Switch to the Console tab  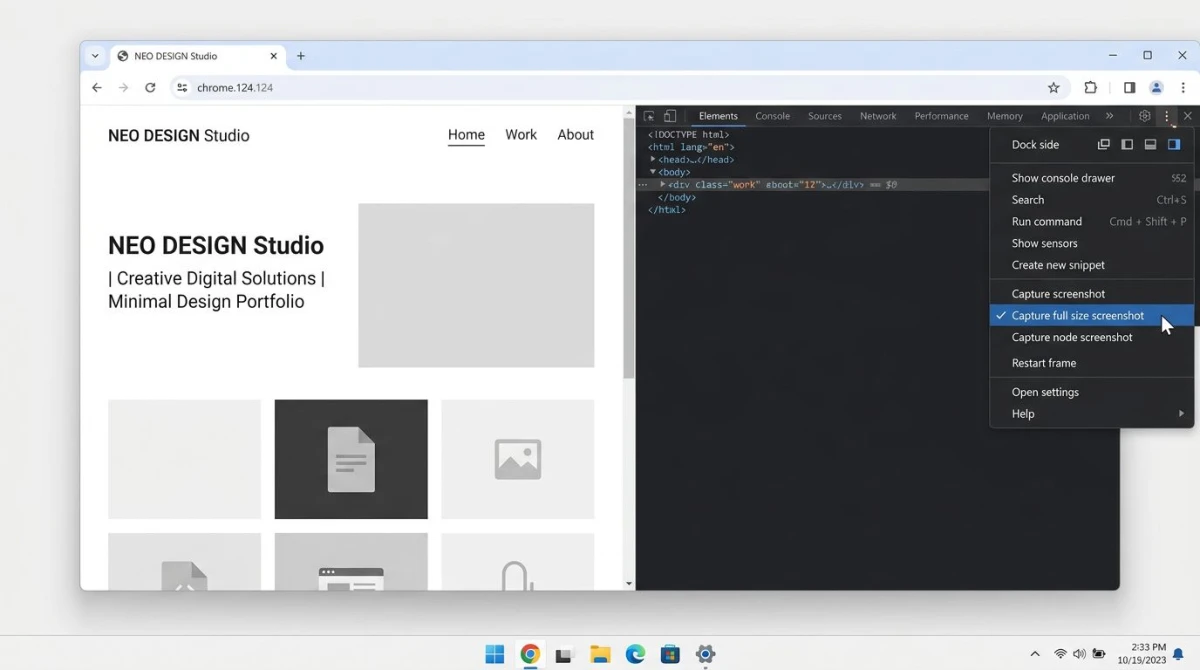click(x=772, y=116)
